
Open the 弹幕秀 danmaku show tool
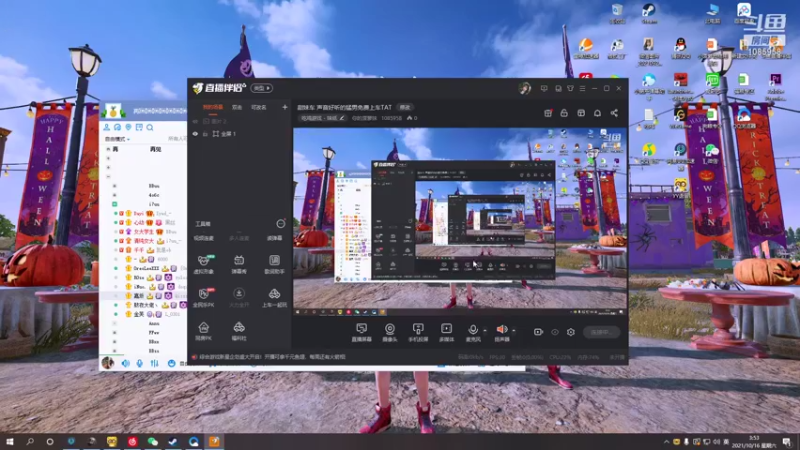pyautogui.click(x=239, y=264)
